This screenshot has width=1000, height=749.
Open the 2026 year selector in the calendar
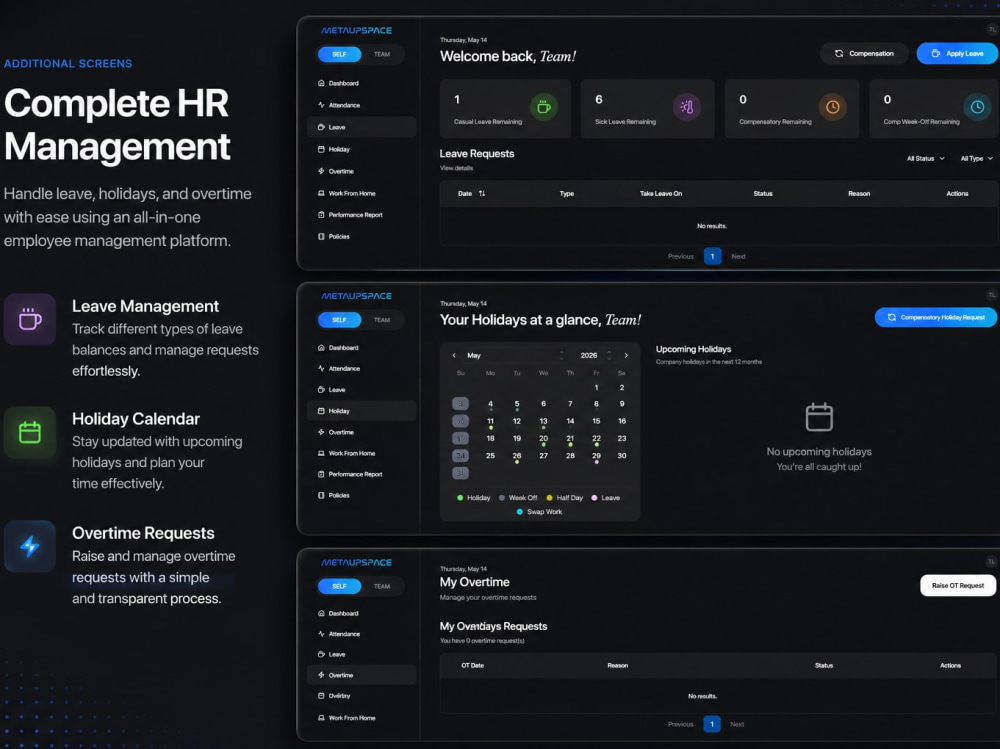click(x=596, y=355)
